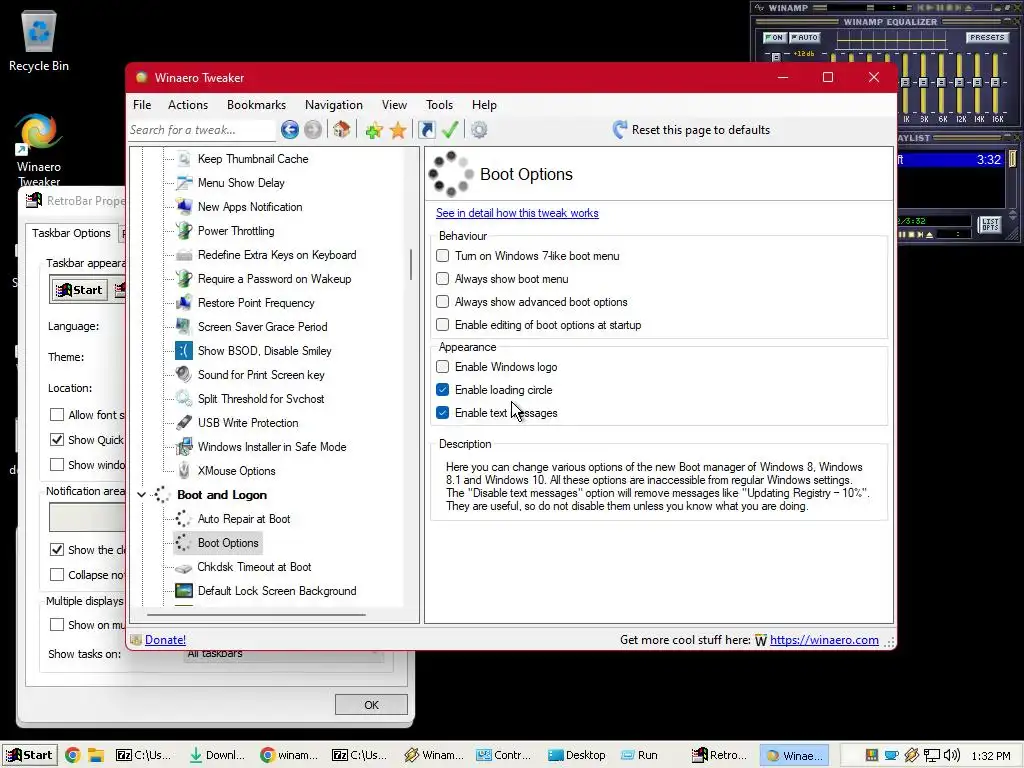Toggle the Collapse notifications checkbox in RetroBar

tap(57, 575)
